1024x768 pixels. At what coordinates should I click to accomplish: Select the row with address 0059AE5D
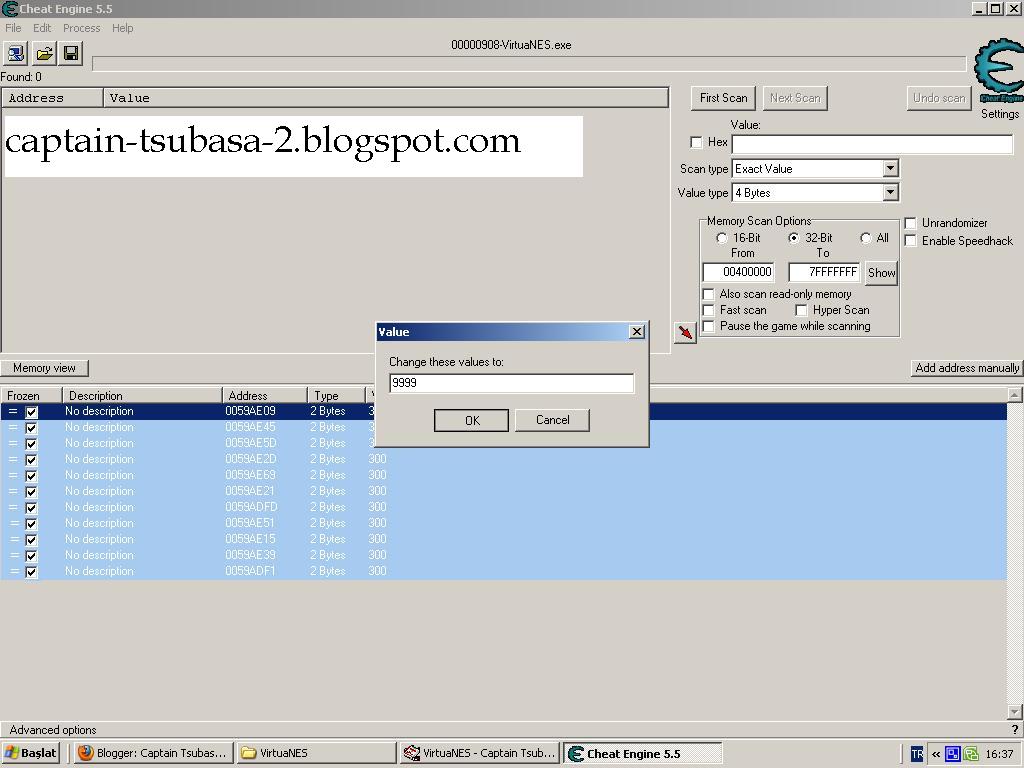503,443
